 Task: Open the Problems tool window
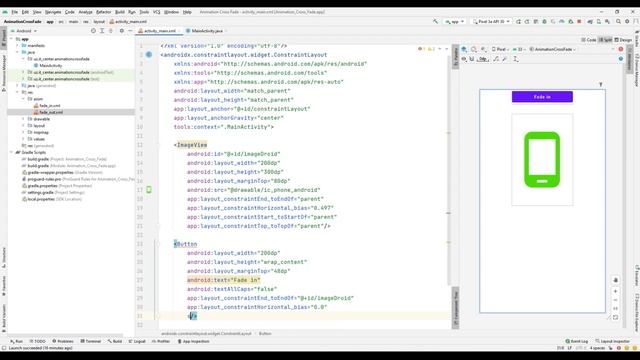pyautogui.click(x=63, y=341)
